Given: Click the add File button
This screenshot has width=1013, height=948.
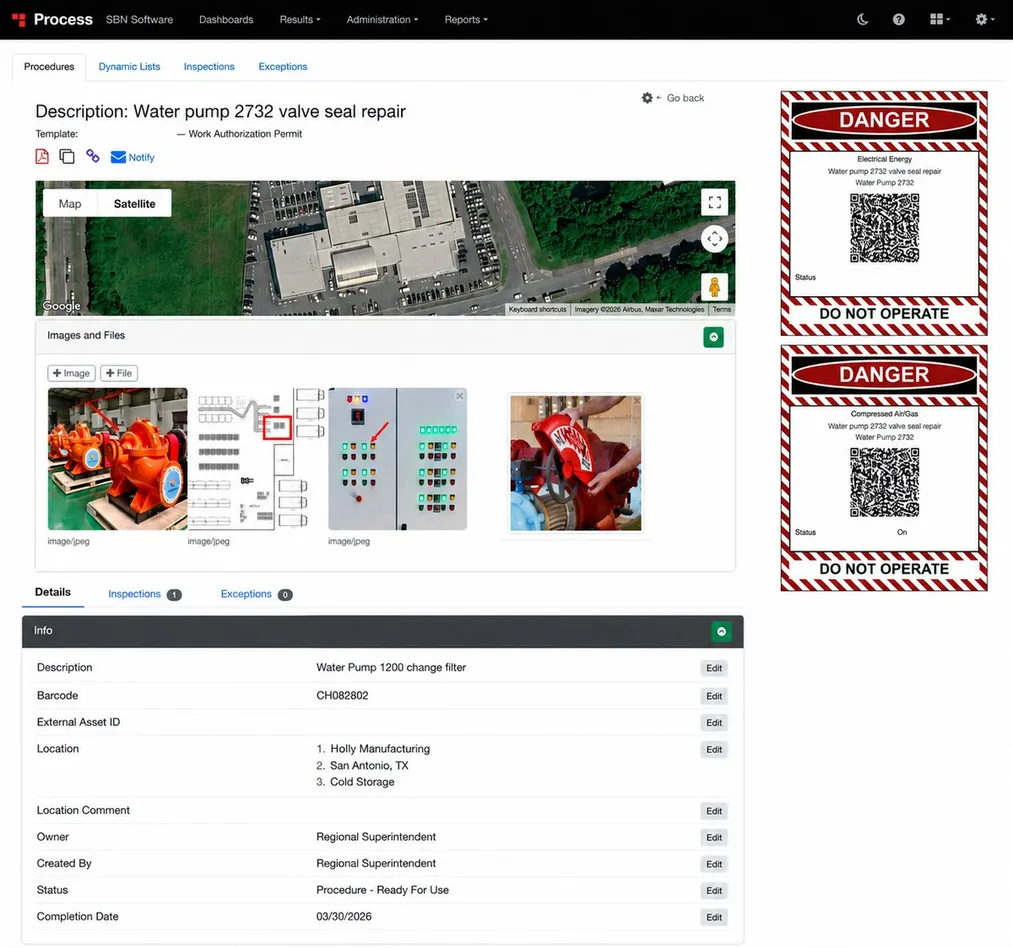Looking at the screenshot, I should click(x=119, y=373).
